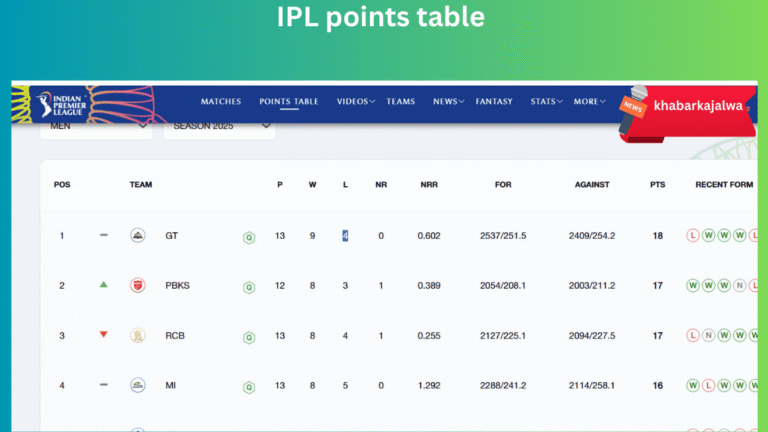Click PBKS's N no-result form circle
This screenshot has height=432, width=768.
(740, 286)
